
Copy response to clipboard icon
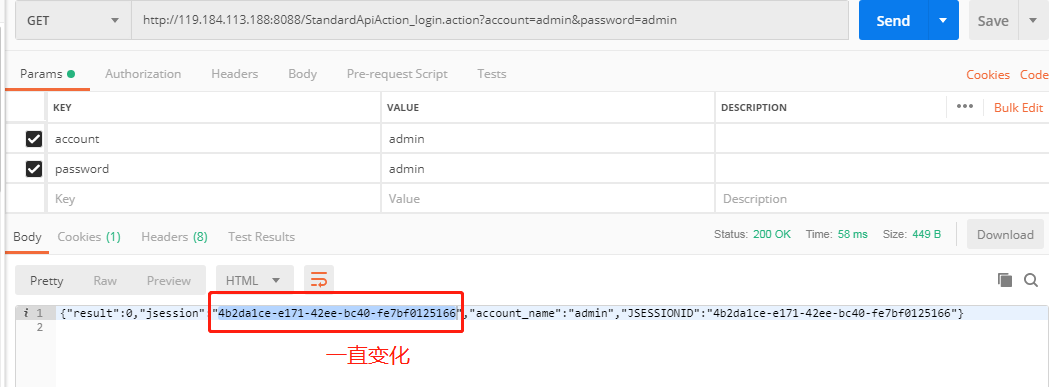click(x=1004, y=280)
